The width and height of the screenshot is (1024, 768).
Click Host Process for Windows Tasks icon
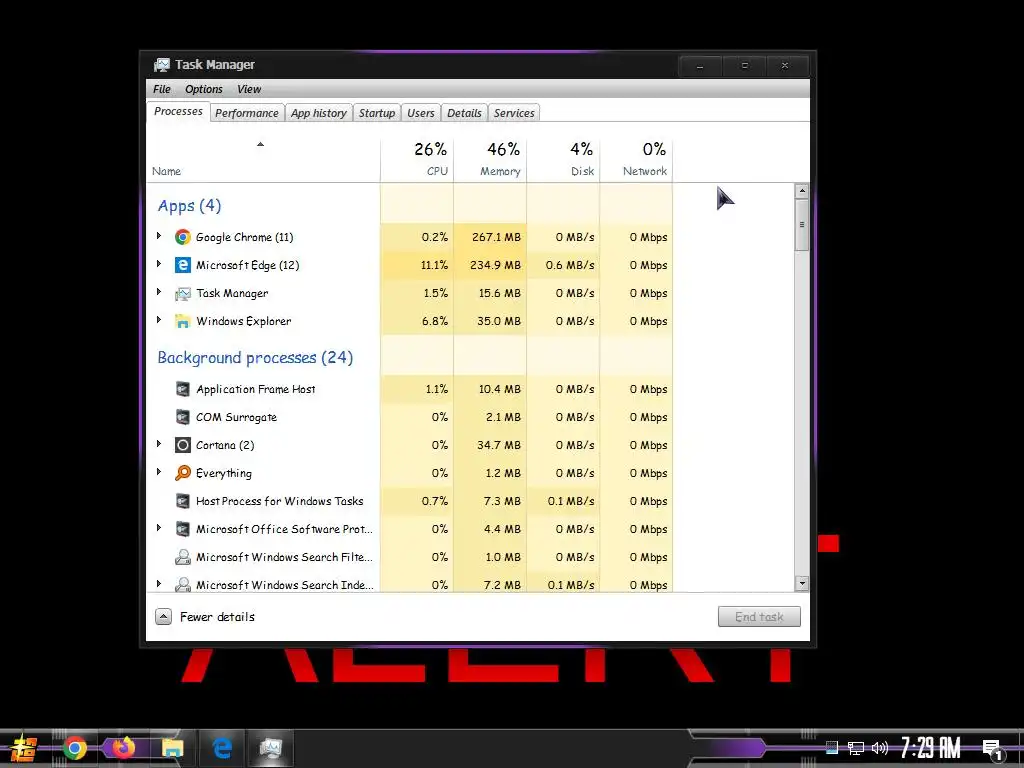183,501
